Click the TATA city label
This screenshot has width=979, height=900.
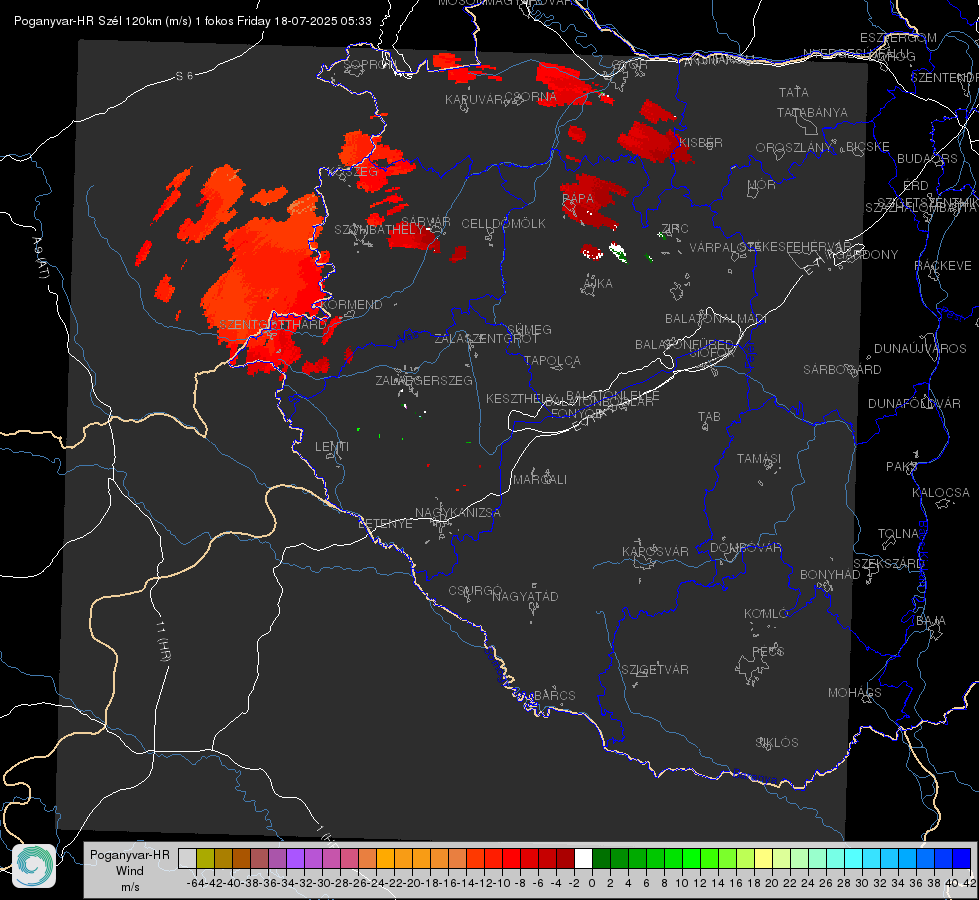[794, 92]
